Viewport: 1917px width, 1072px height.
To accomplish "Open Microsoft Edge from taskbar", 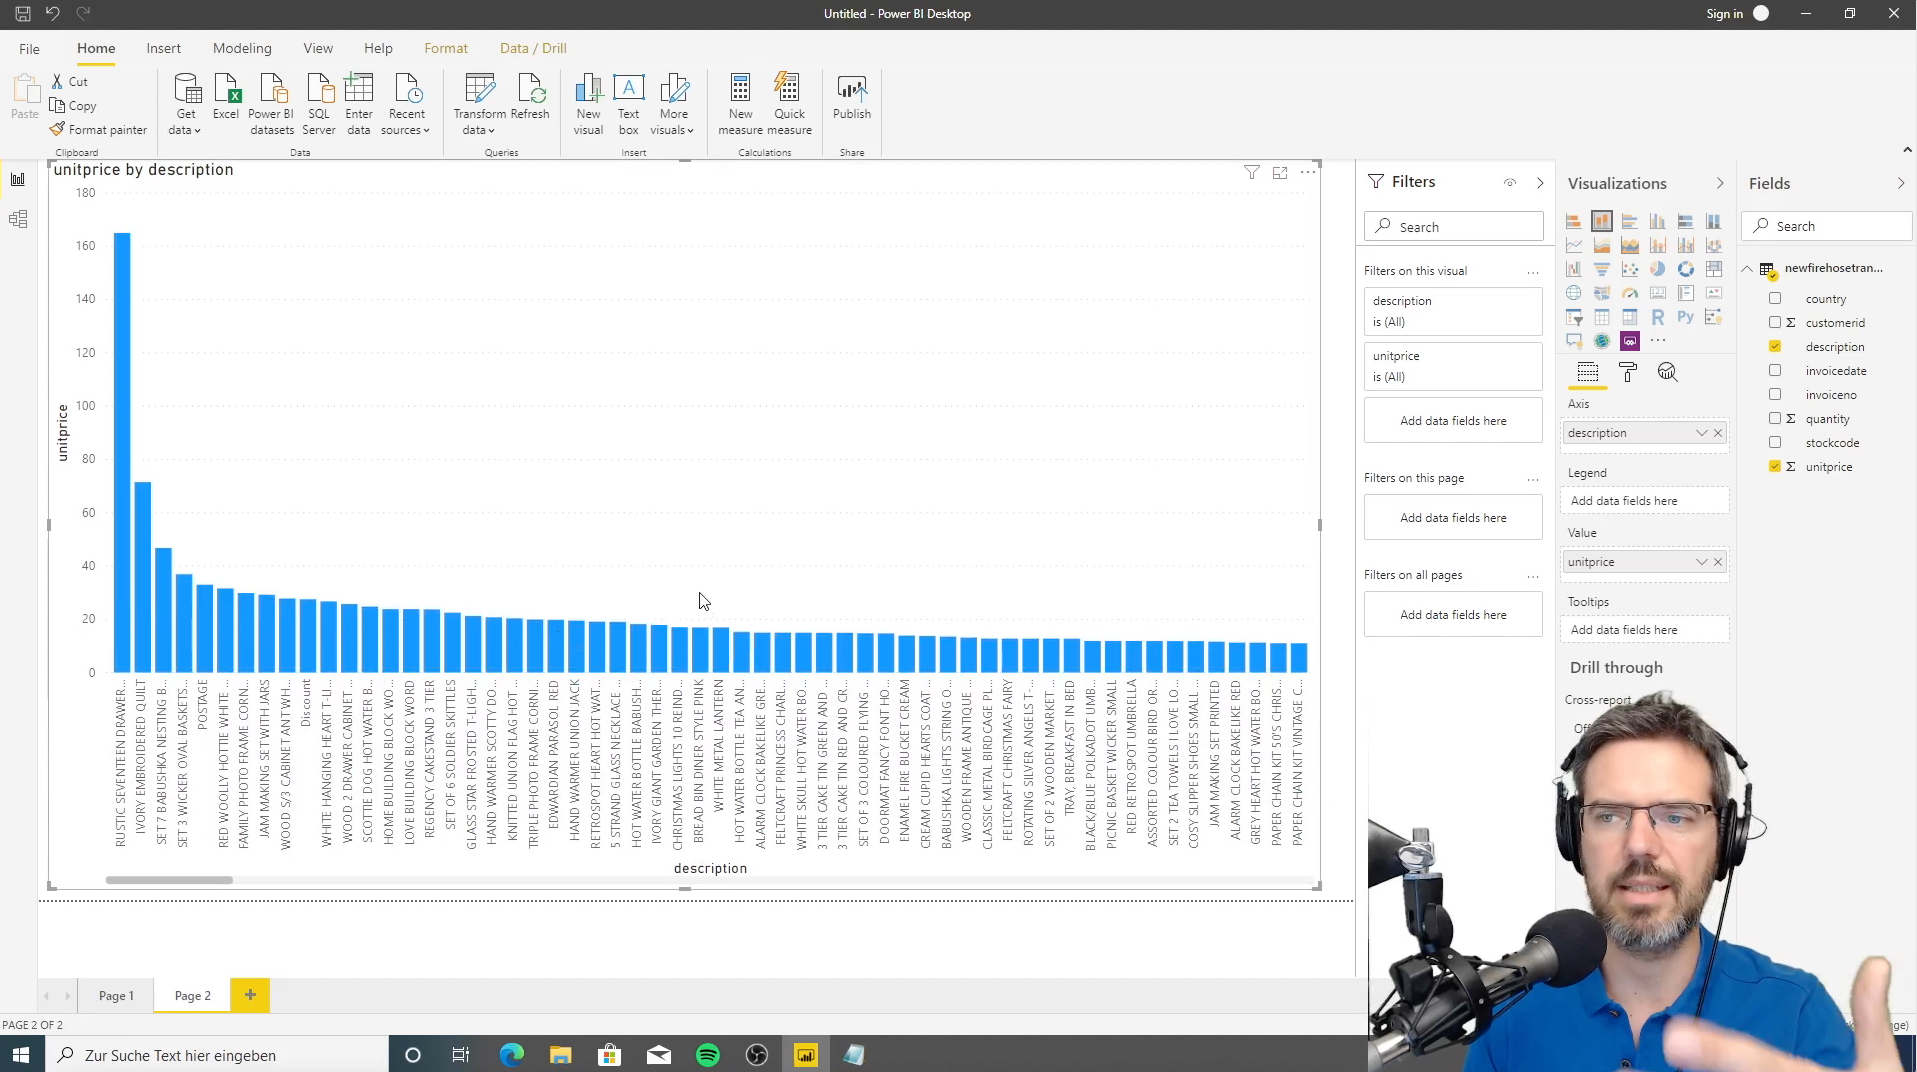I will [x=512, y=1055].
